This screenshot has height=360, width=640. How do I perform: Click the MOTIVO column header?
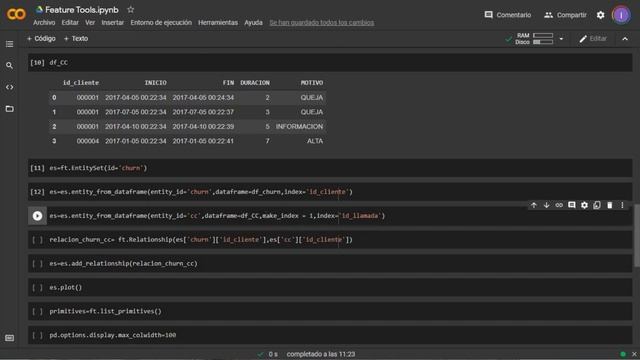[312, 83]
